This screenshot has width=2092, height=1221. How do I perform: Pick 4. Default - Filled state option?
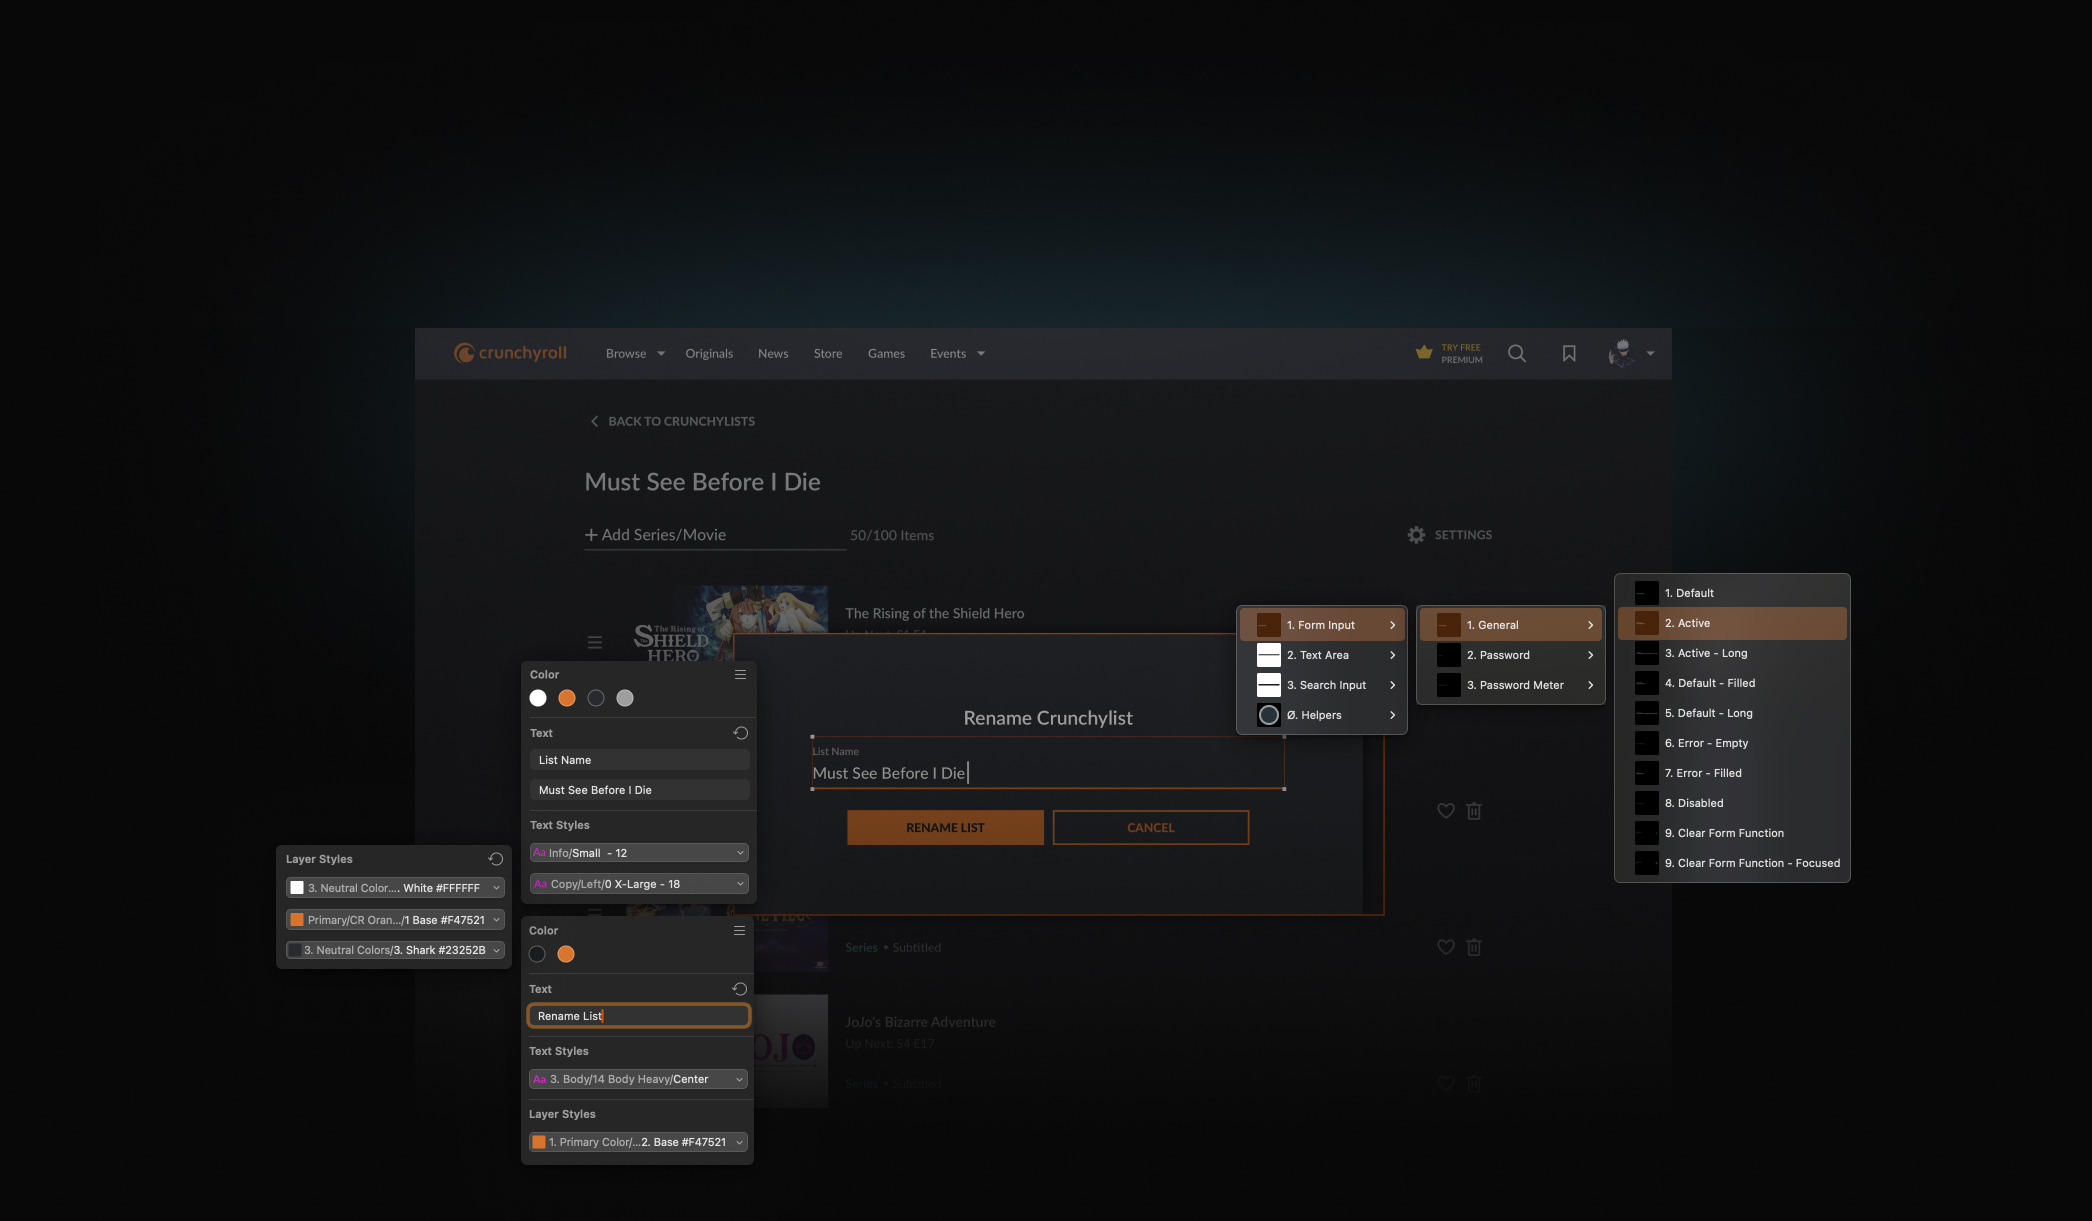[x=1732, y=683]
